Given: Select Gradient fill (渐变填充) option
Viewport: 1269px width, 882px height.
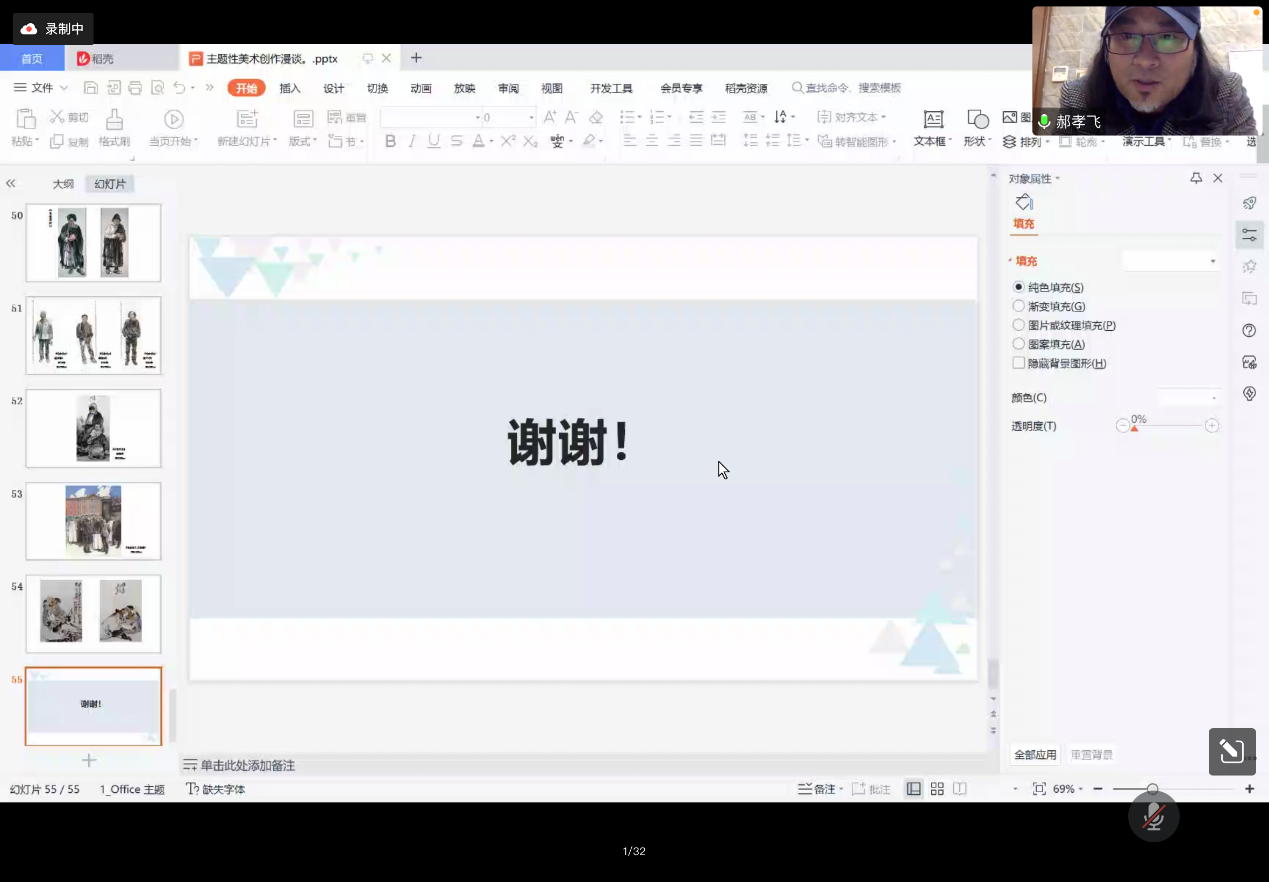Looking at the screenshot, I should coord(1019,306).
